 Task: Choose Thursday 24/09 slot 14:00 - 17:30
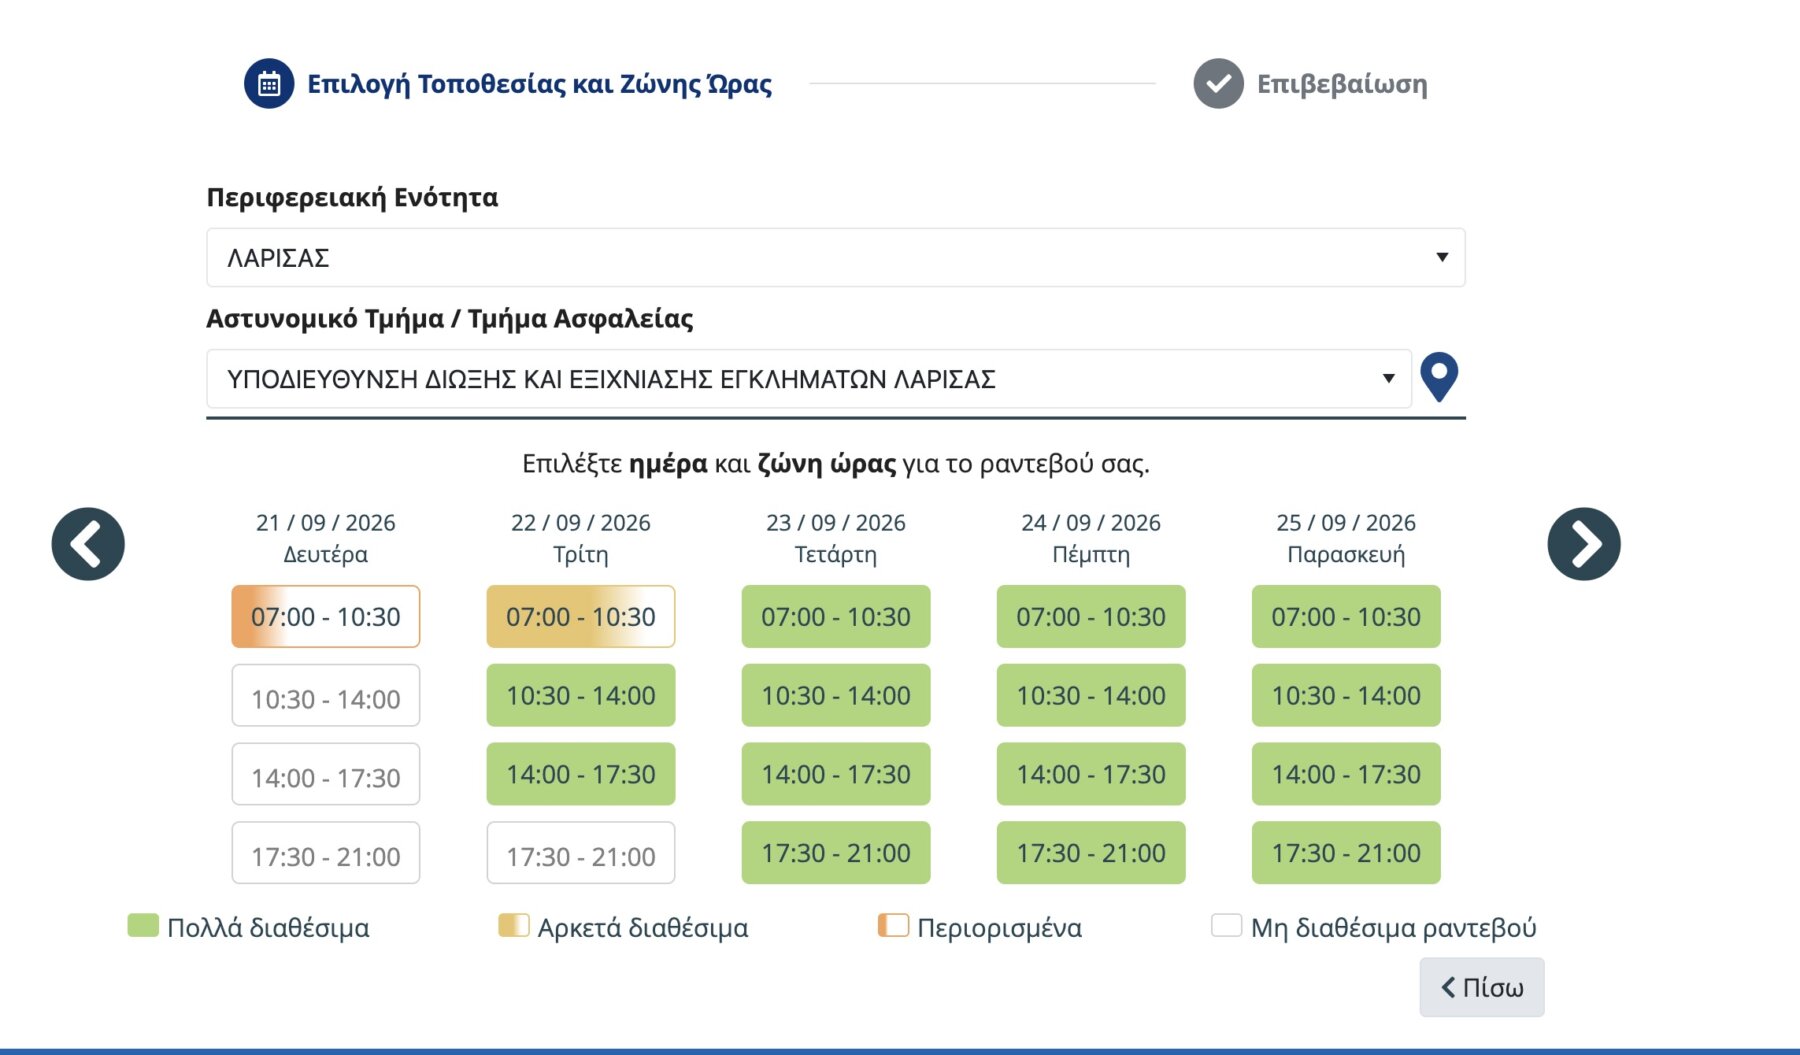[1091, 774]
